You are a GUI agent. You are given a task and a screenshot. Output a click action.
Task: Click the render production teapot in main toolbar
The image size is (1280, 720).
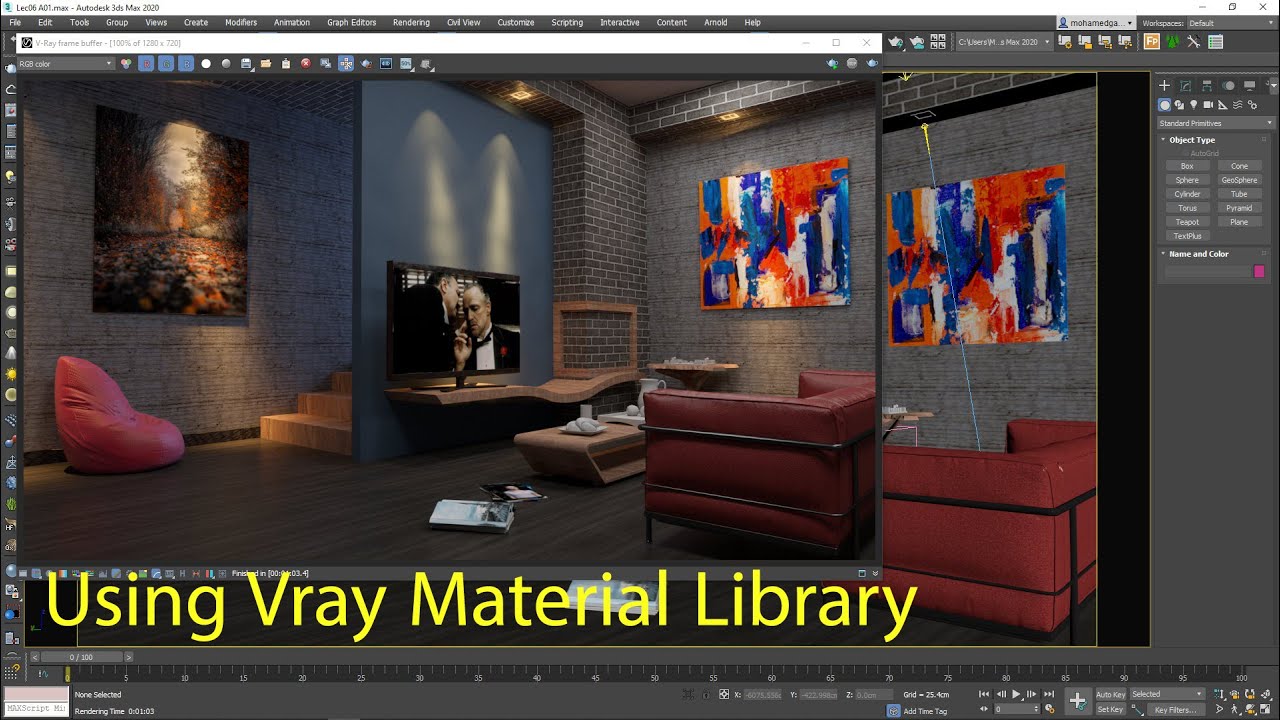pyautogui.click(x=895, y=42)
